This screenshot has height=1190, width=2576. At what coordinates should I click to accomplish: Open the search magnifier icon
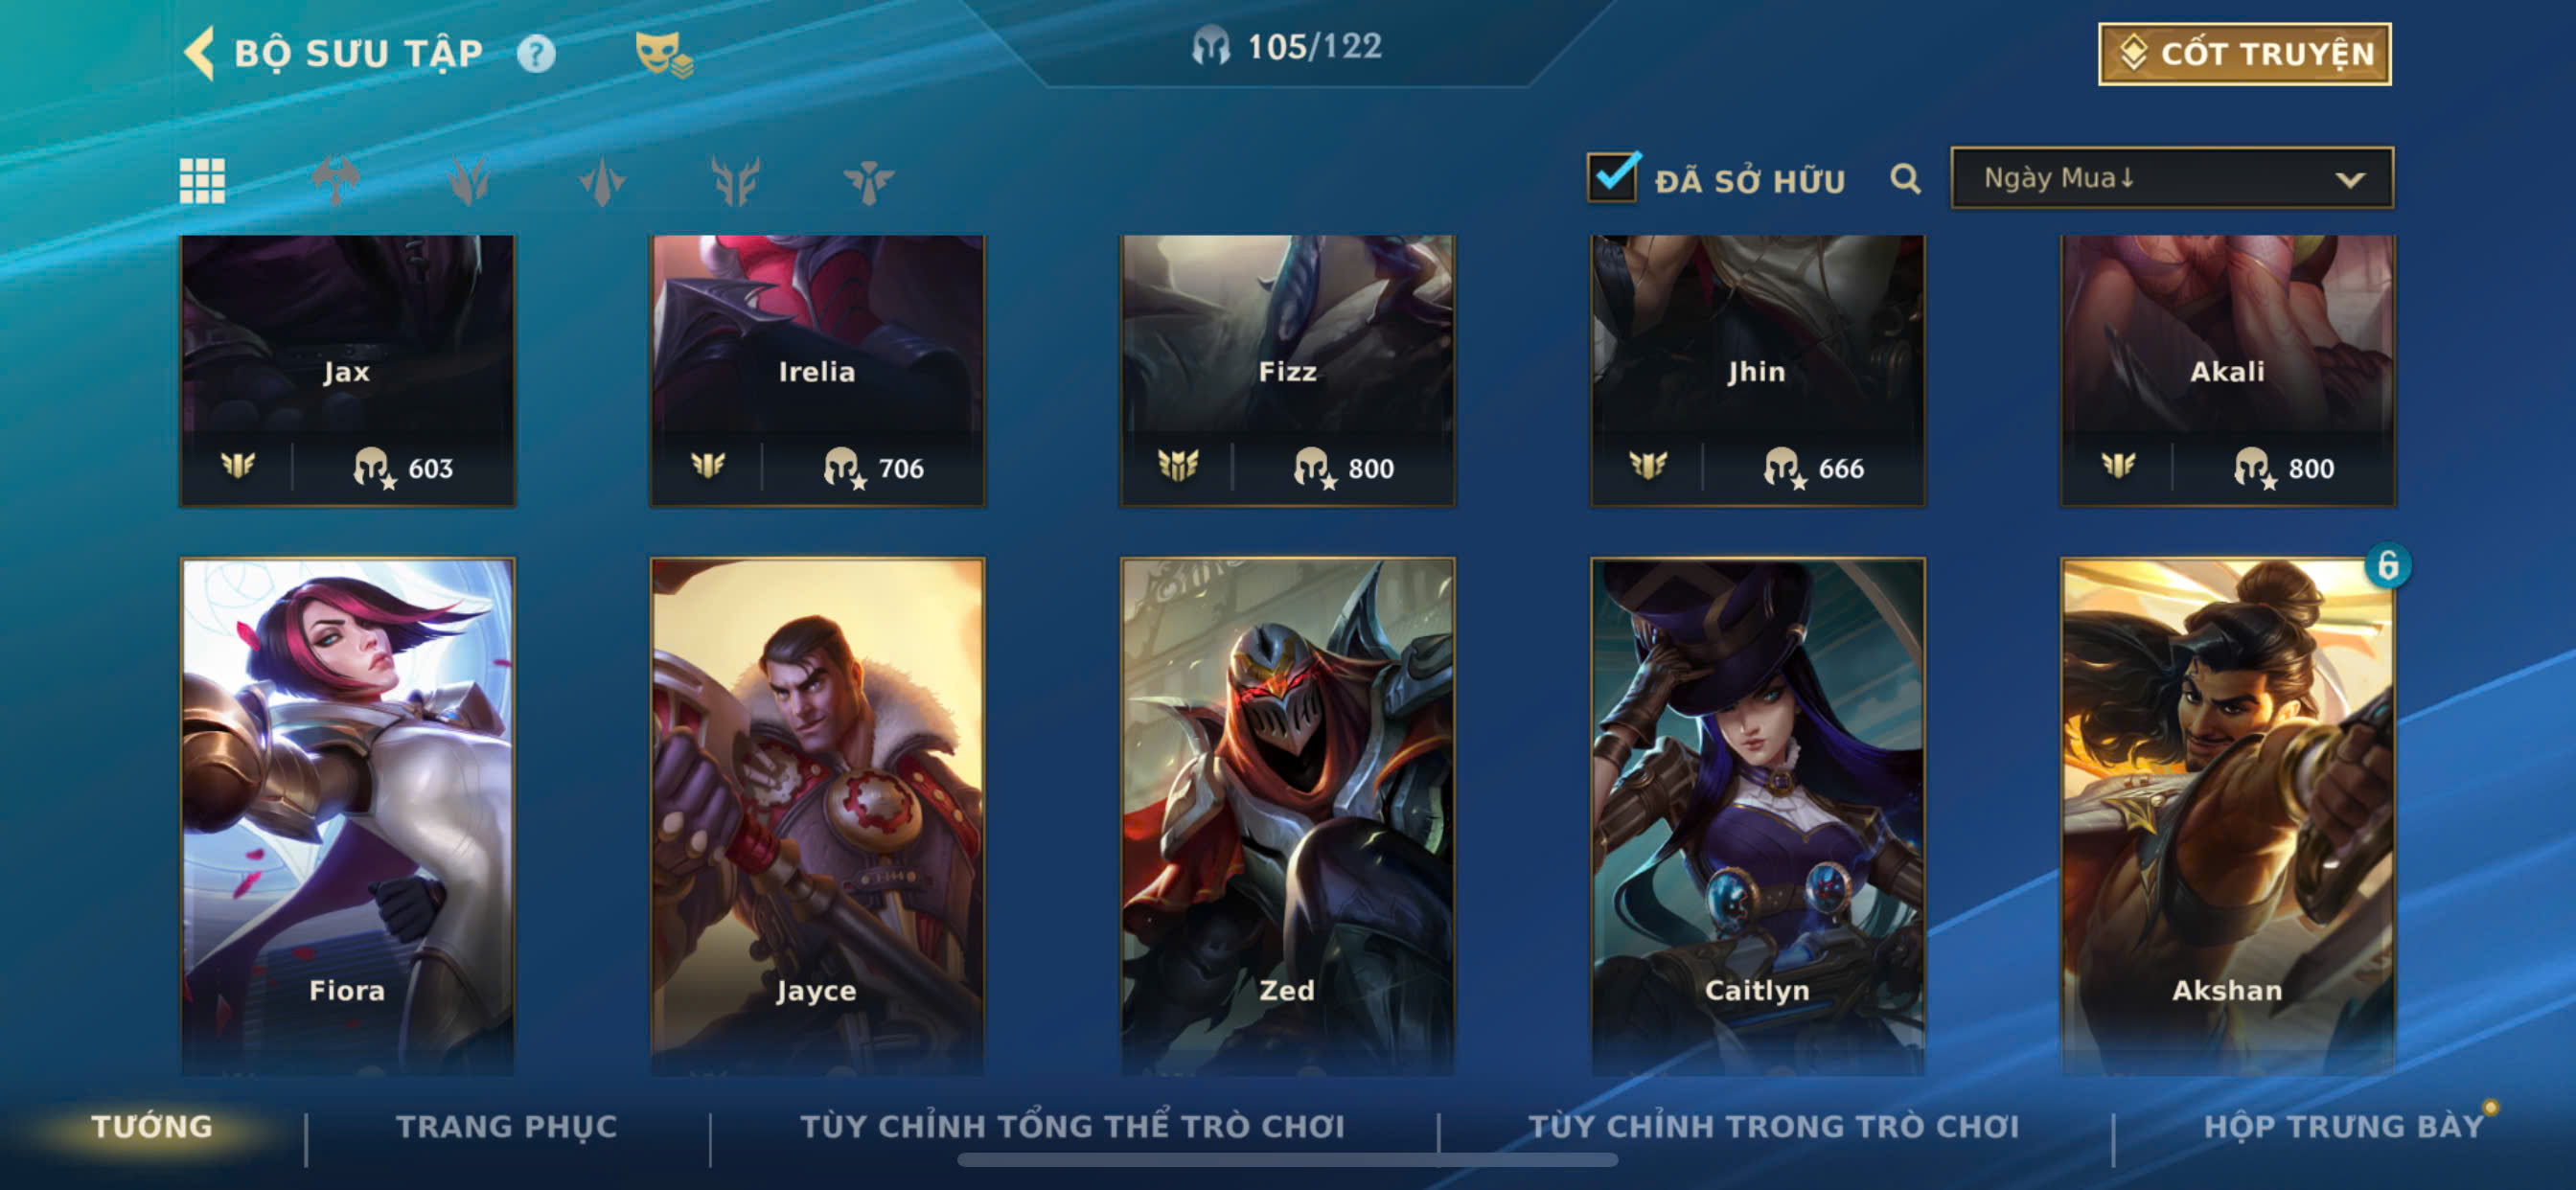click(x=1905, y=179)
